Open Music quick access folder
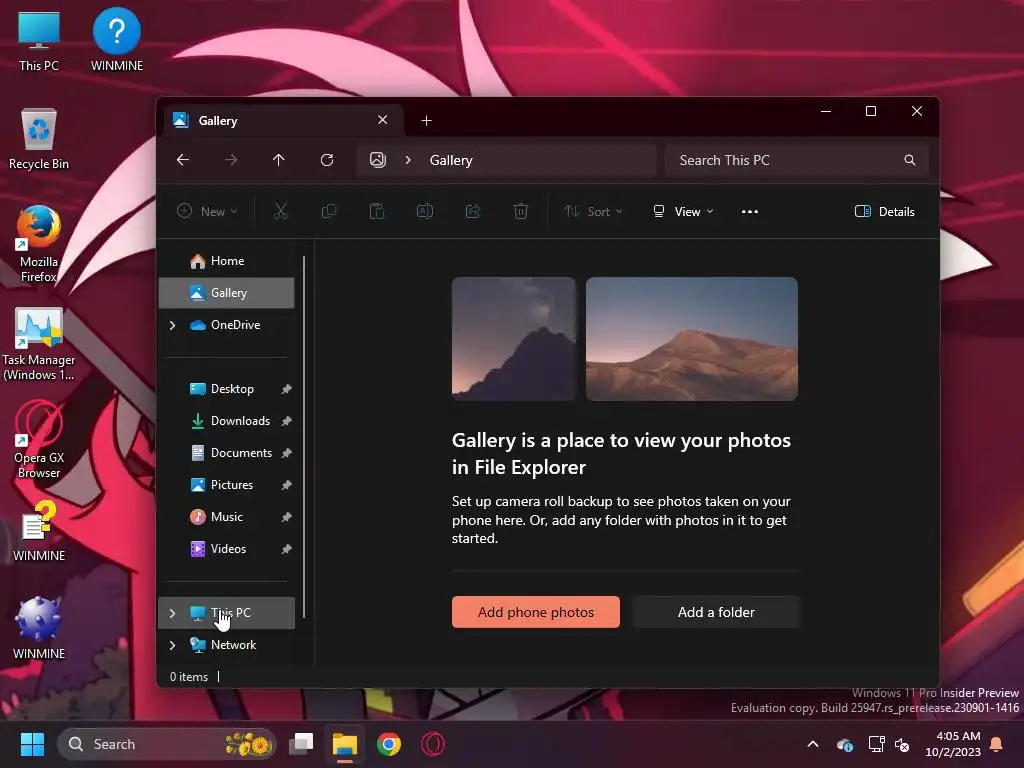 [227, 517]
